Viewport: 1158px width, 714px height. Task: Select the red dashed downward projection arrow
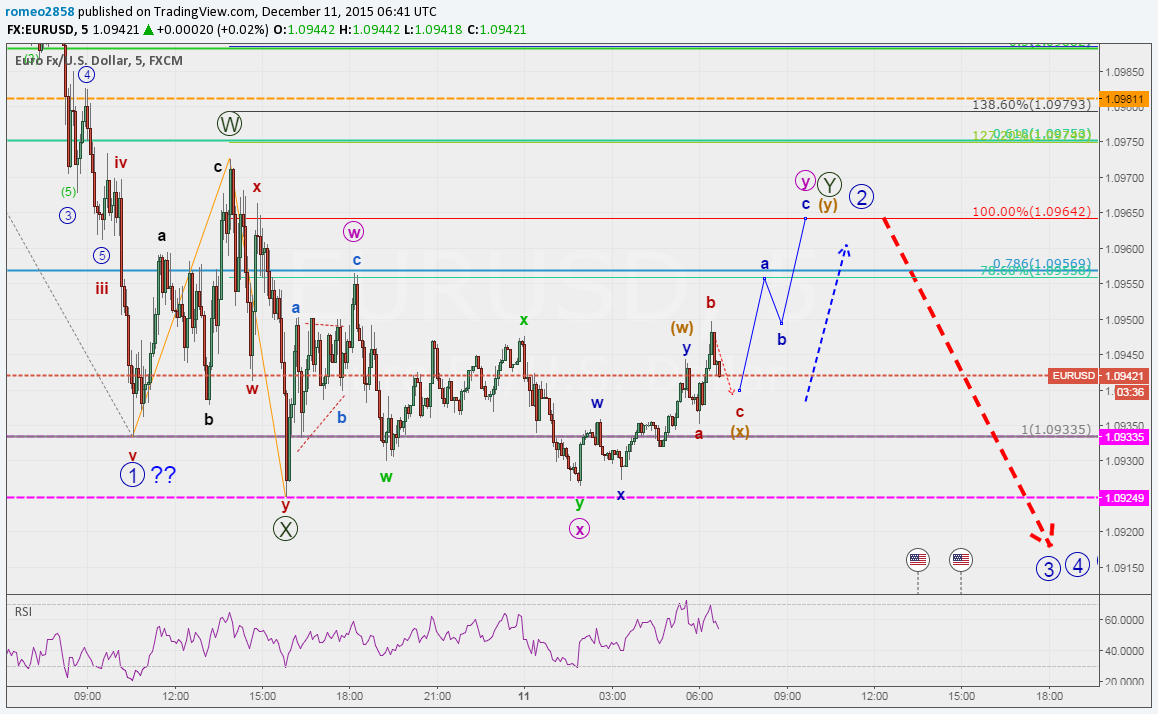(x=967, y=382)
